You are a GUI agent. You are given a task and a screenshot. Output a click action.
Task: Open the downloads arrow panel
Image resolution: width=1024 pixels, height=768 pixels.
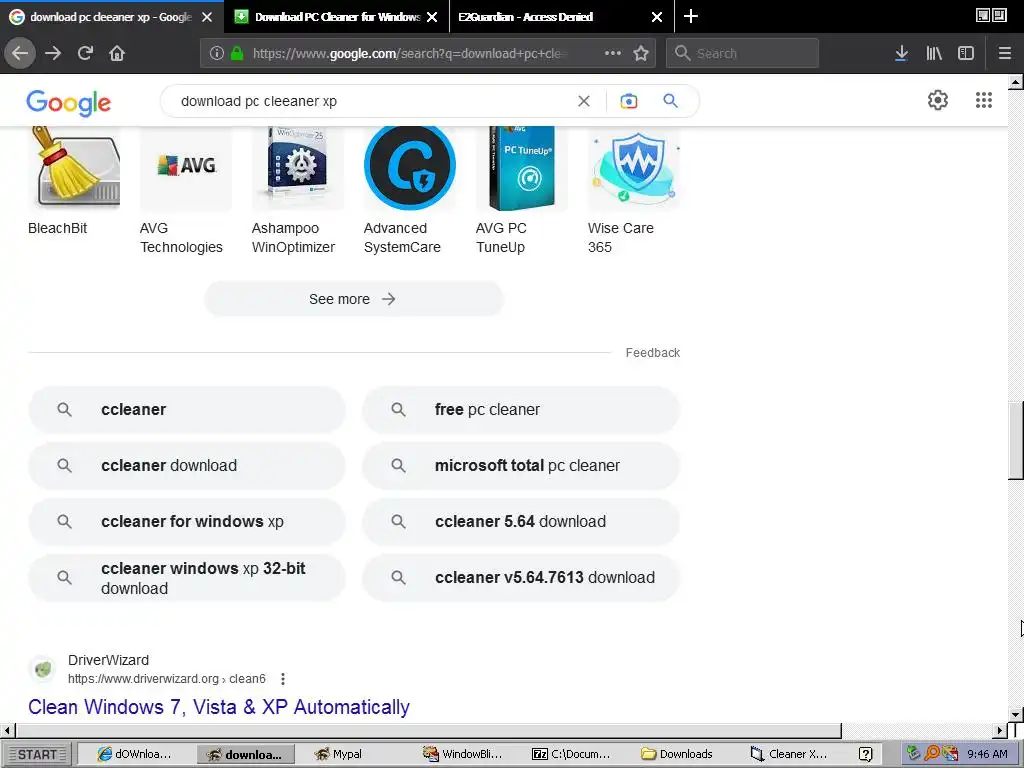(x=901, y=54)
